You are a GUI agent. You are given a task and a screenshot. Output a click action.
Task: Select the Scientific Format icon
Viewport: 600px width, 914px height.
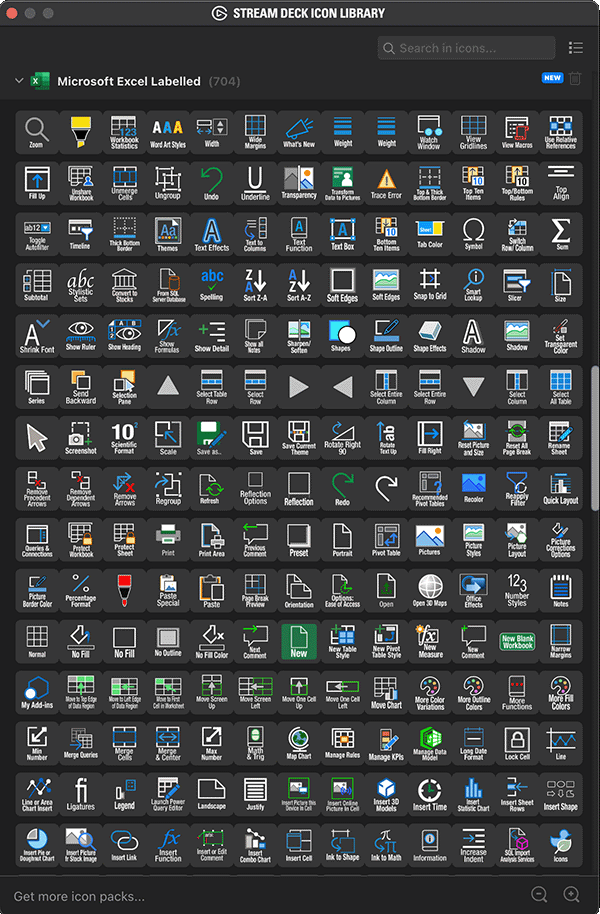pyautogui.click(x=124, y=438)
